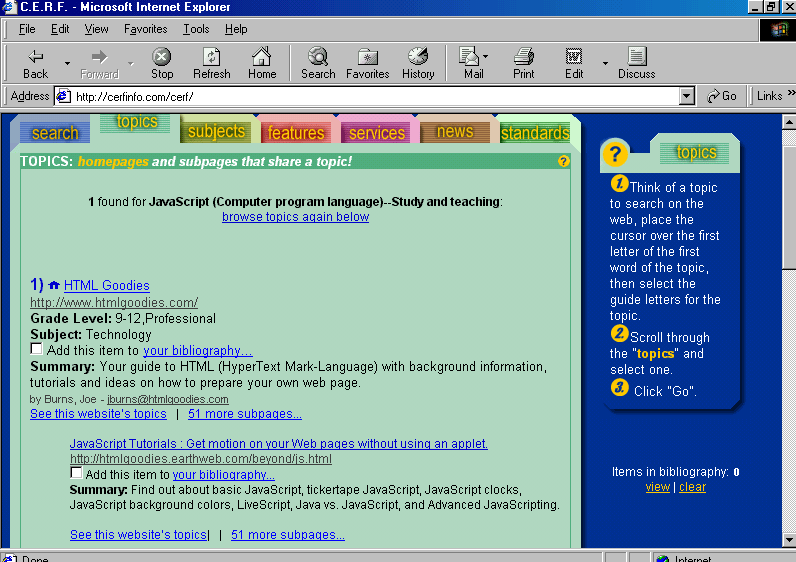Expand the Links toolbar chevron
This screenshot has width=796, height=562.
click(x=791, y=92)
